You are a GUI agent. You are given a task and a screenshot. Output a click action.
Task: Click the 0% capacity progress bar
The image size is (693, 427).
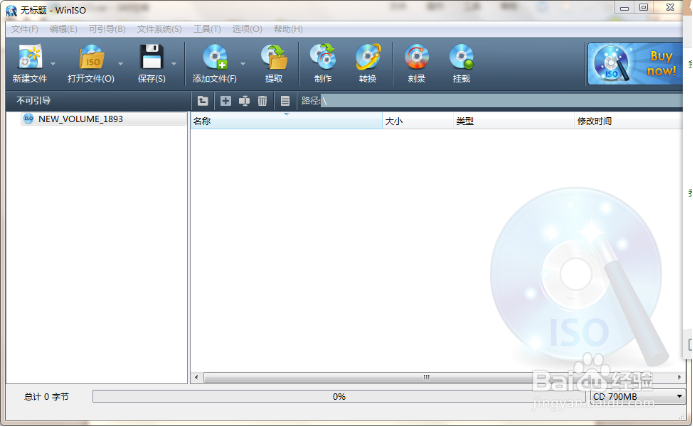click(x=339, y=396)
